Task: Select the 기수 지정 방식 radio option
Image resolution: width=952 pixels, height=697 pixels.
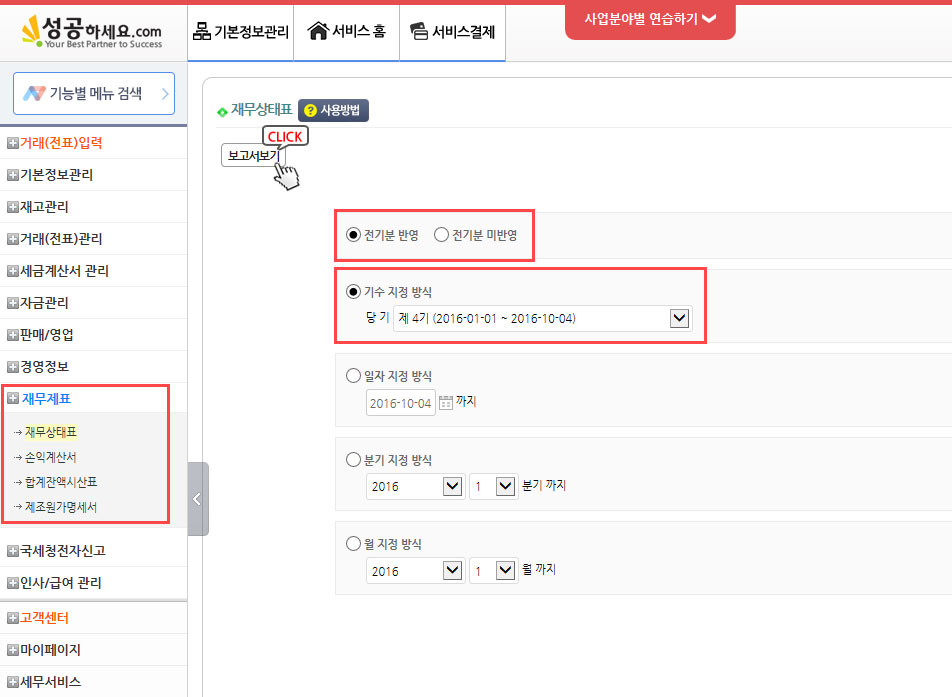Action: 353,292
